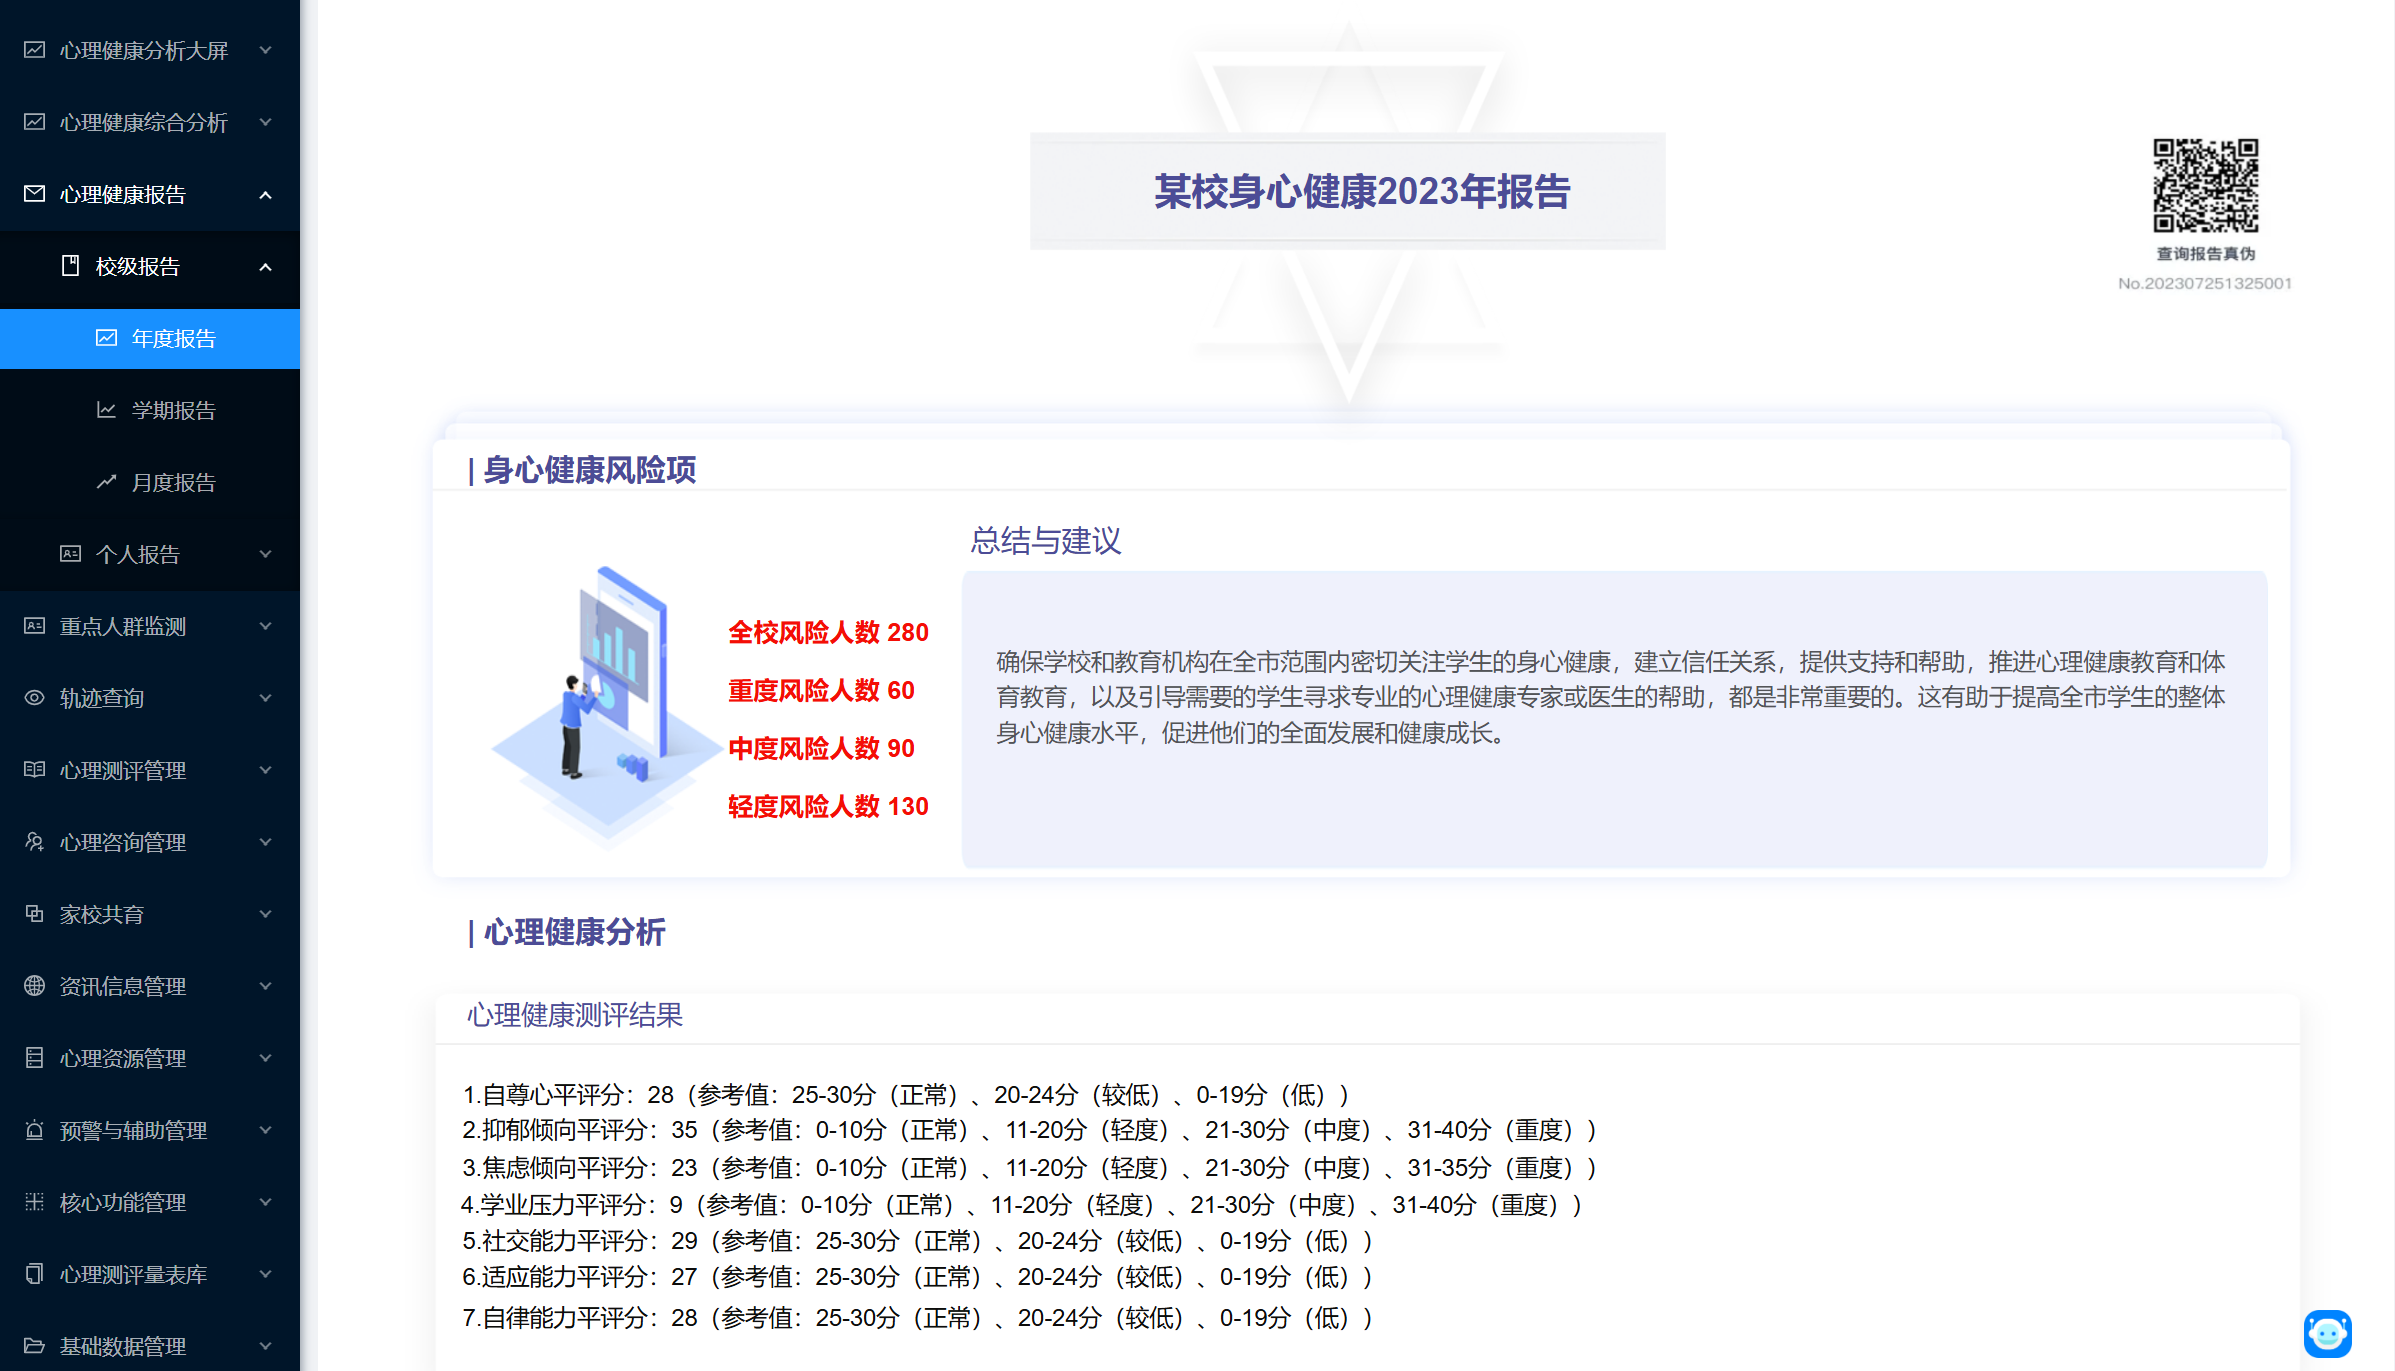
Task: Open the 家校共育 sidebar section
Action: point(101,914)
